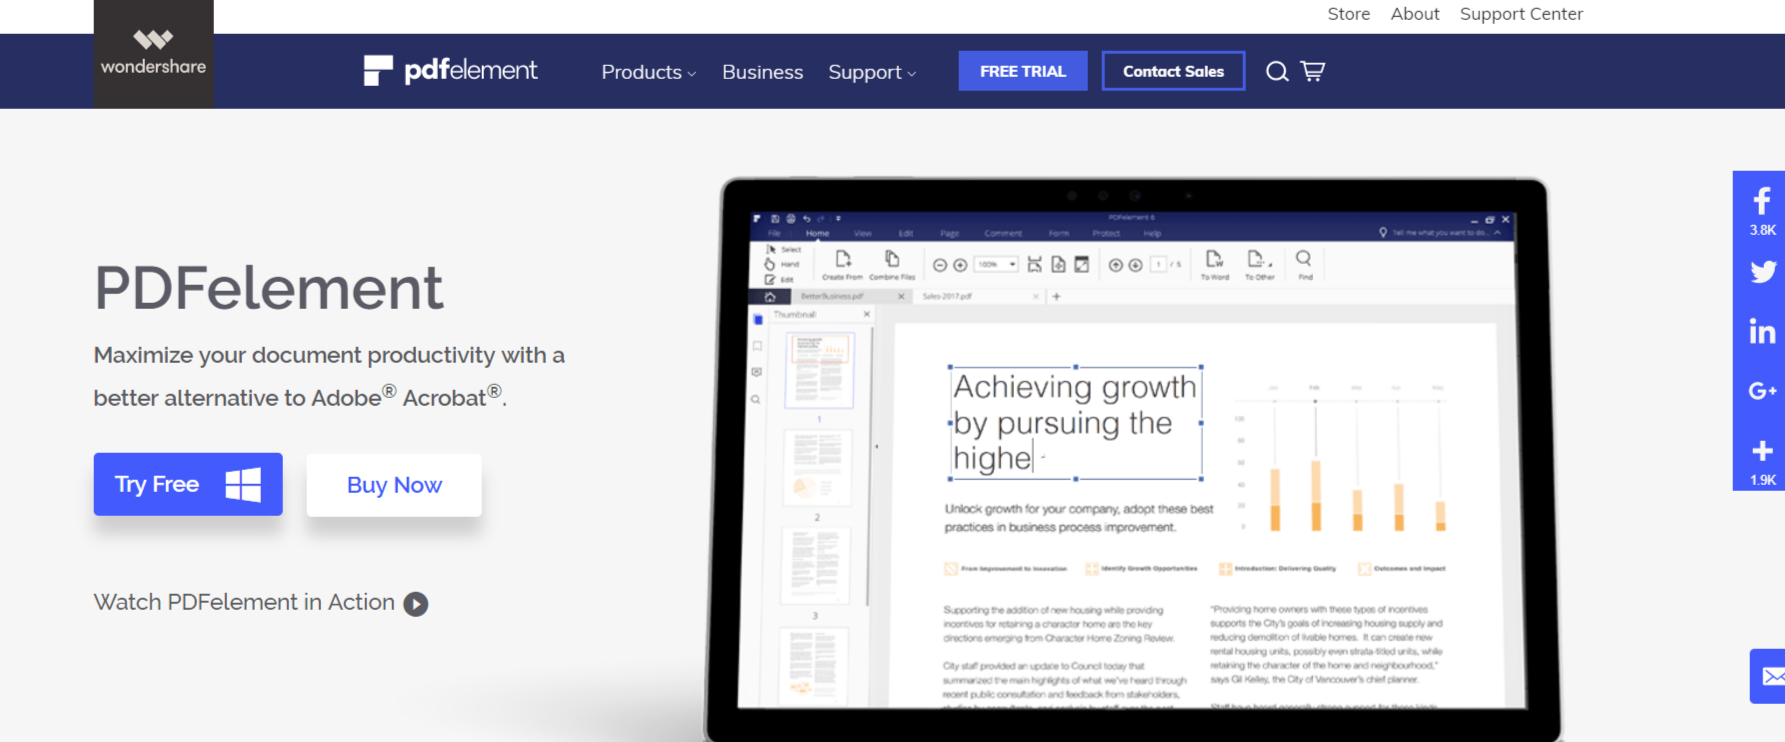
Task: Click the Buy Now button
Action: tap(394, 485)
